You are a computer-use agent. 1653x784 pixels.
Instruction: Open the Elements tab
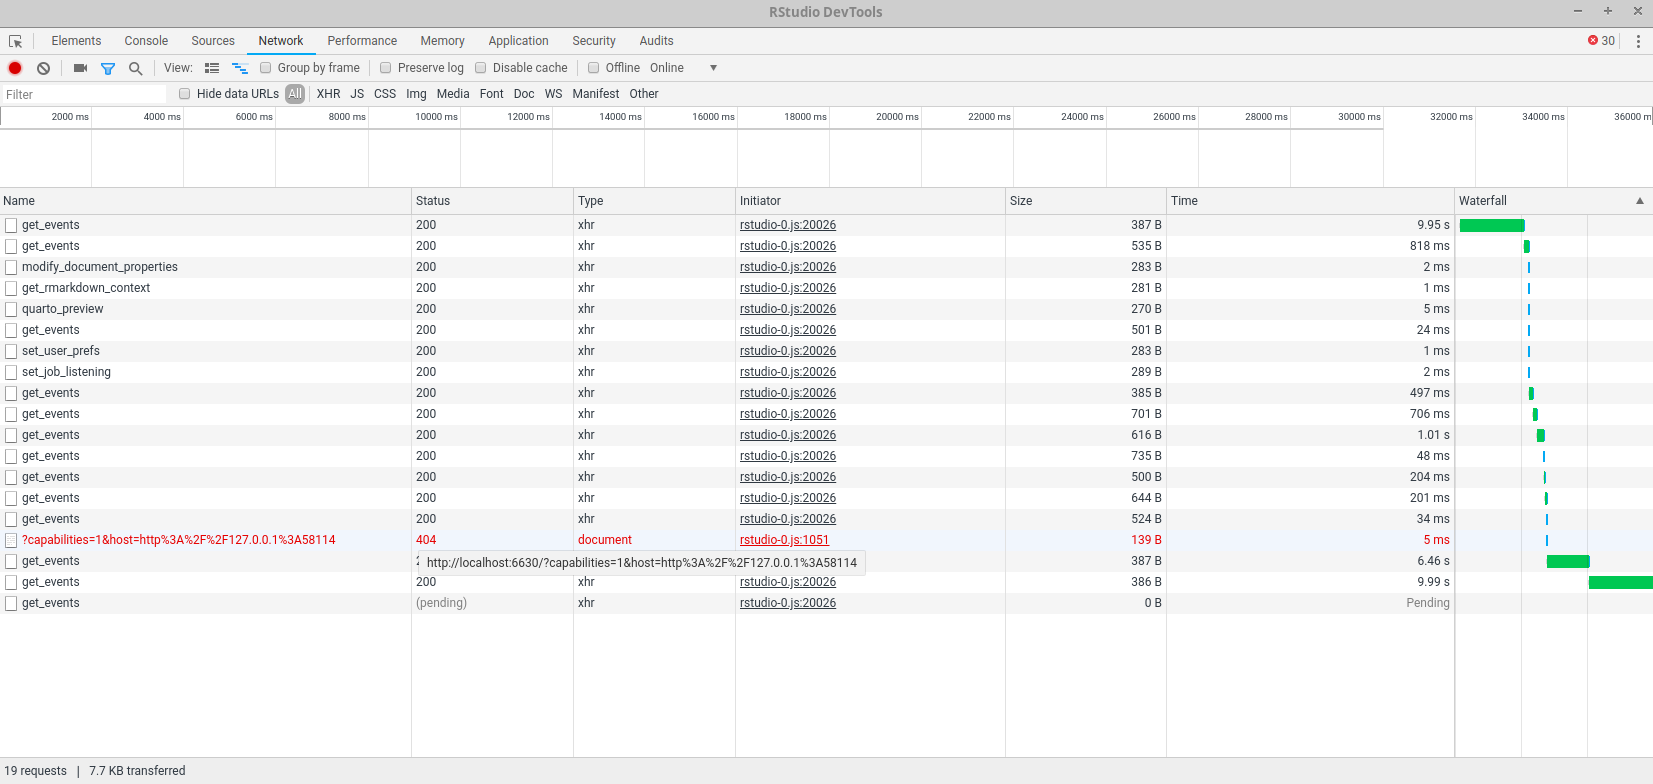[x=76, y=41]
